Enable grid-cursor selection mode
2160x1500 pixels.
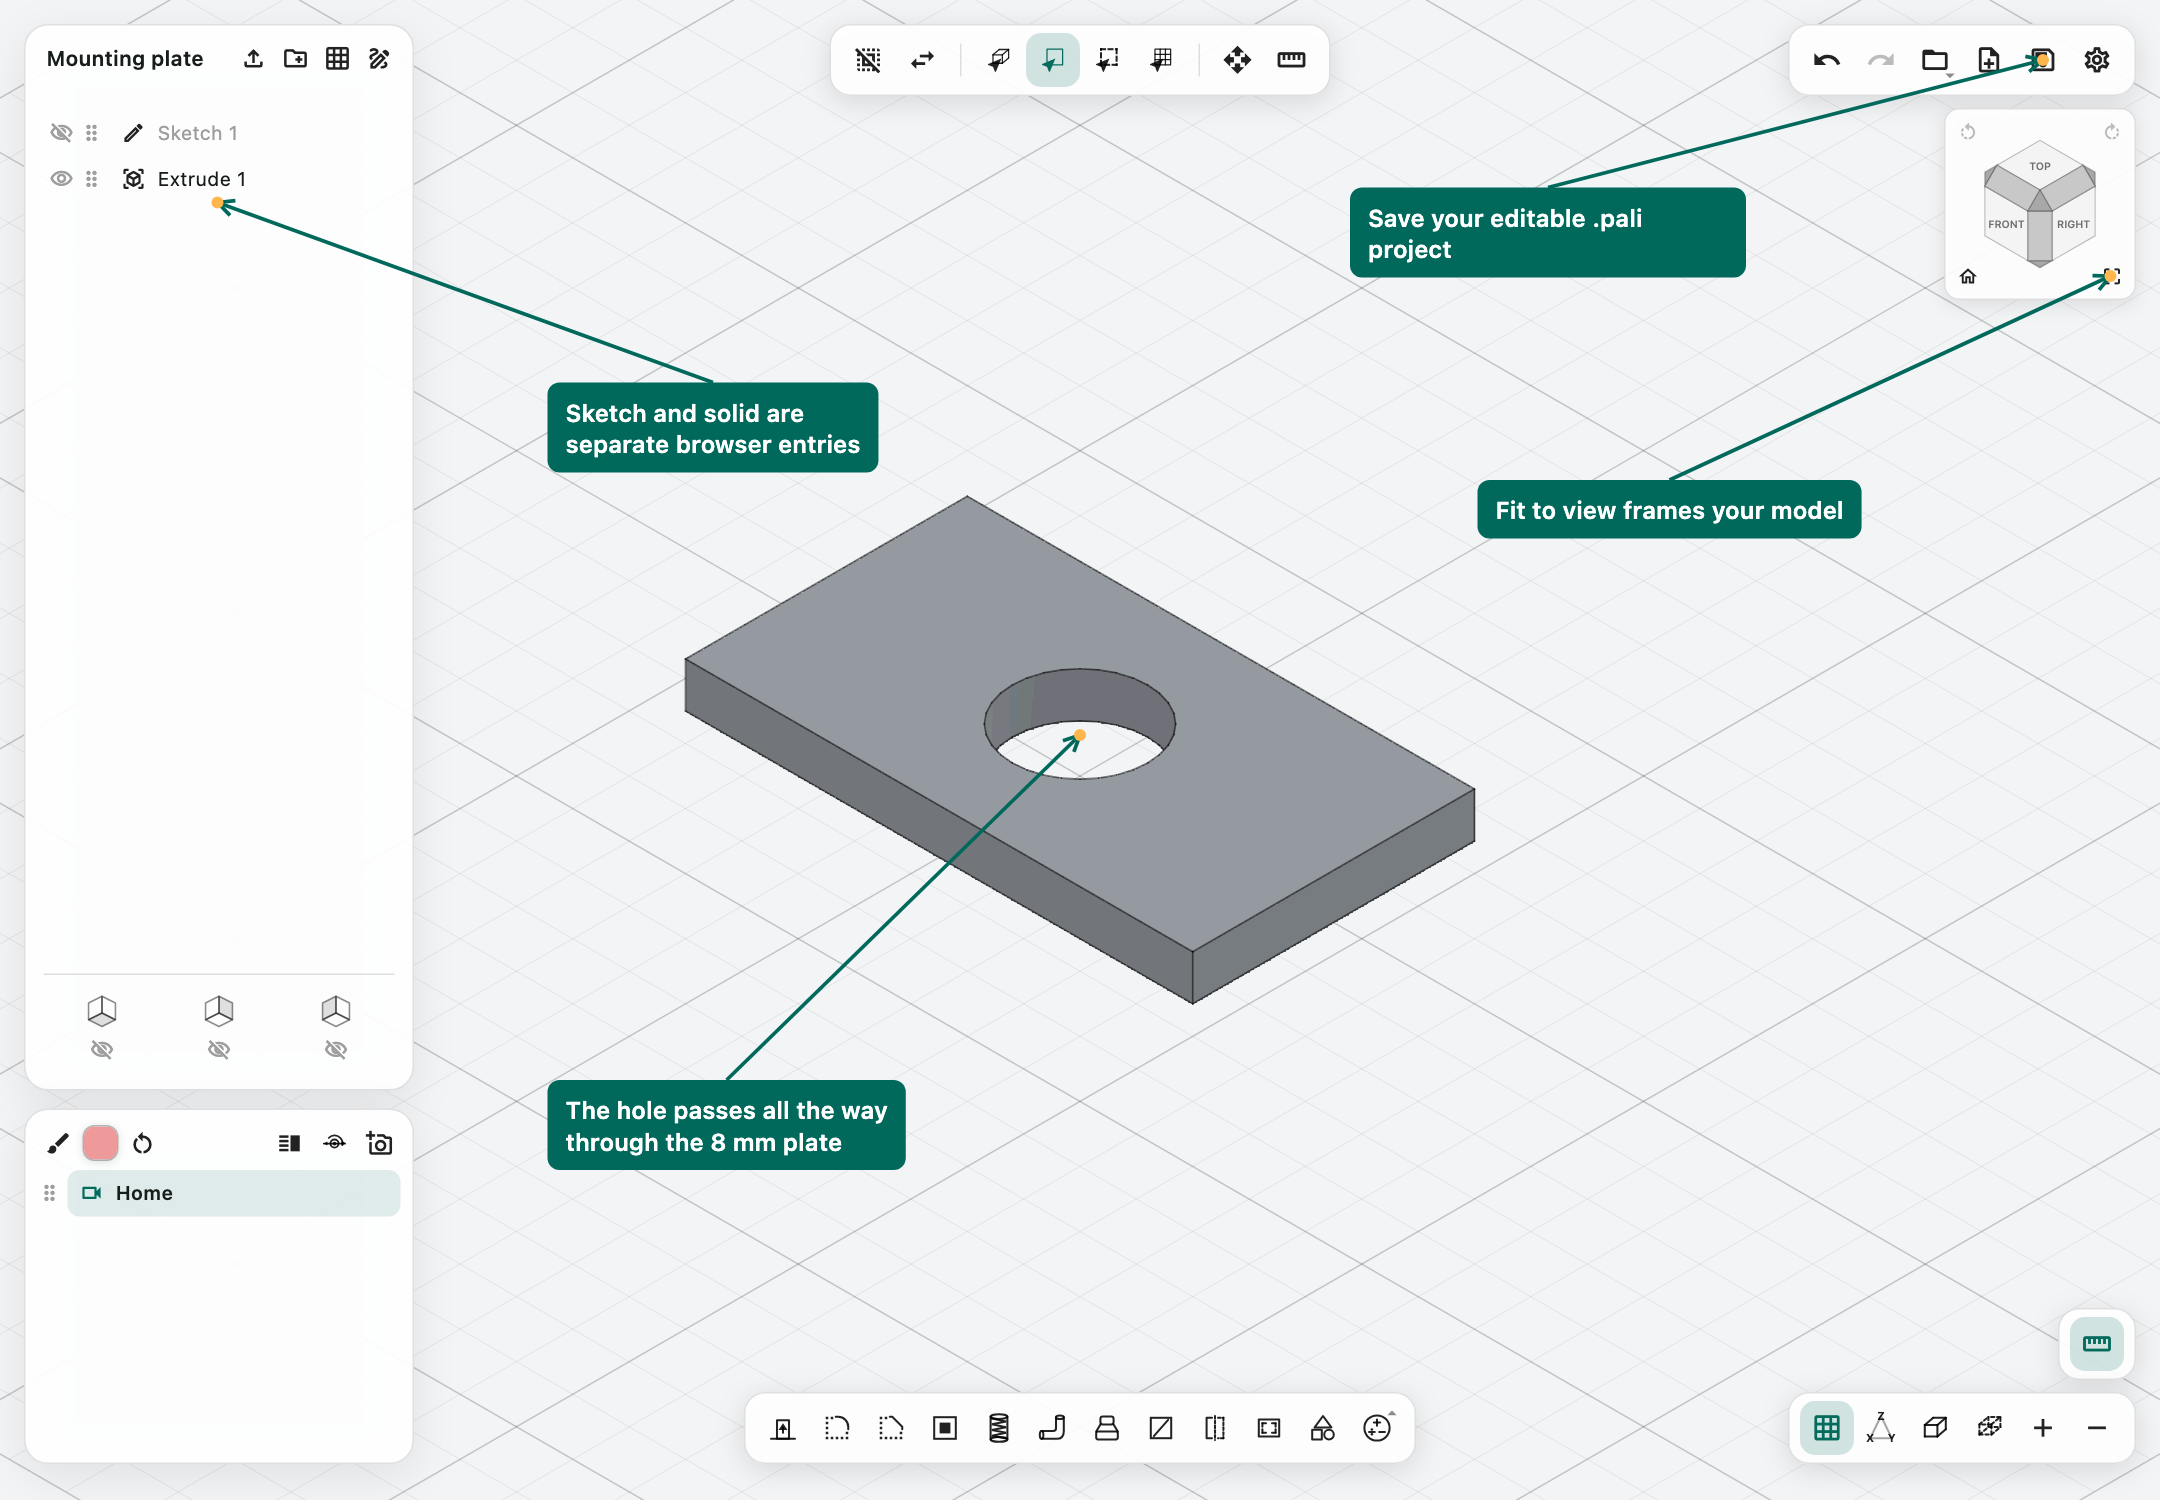tap(1161, 60)
